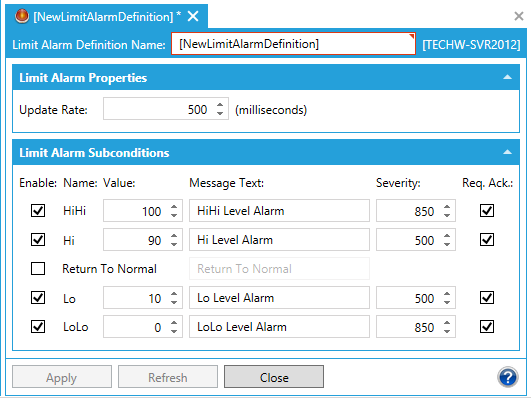Decrease the LoLo value with down arrow

174,331
